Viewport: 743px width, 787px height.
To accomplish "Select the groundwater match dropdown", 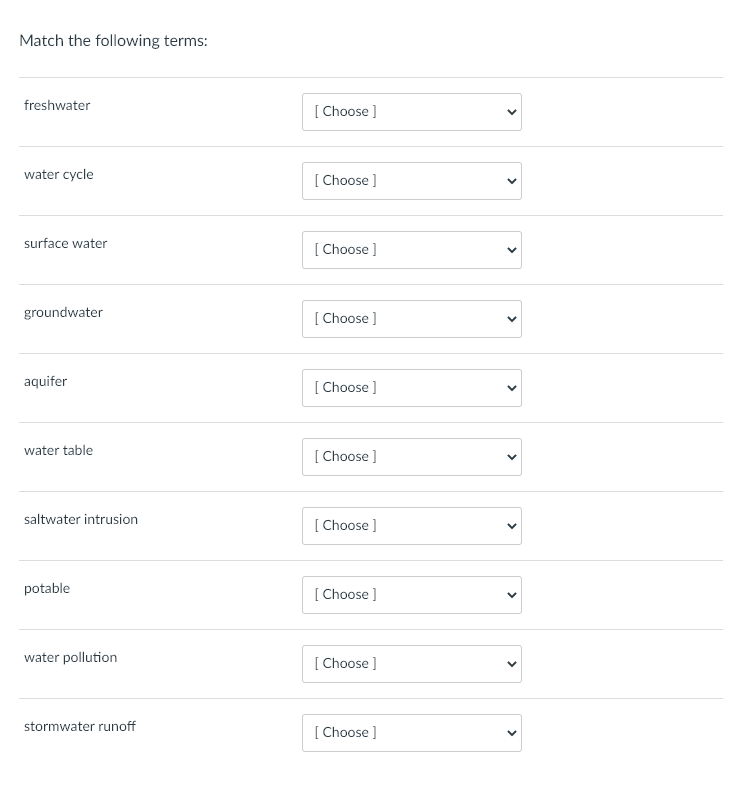I will [x=411, y=319].
